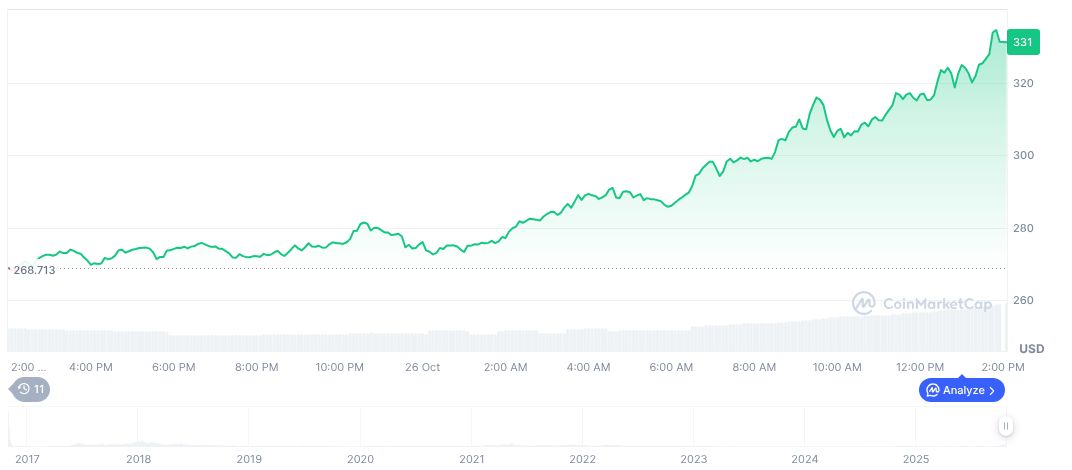Click the USD currency label
The width and height of the screenshot is (1072, 470).
coord(1031,348)
